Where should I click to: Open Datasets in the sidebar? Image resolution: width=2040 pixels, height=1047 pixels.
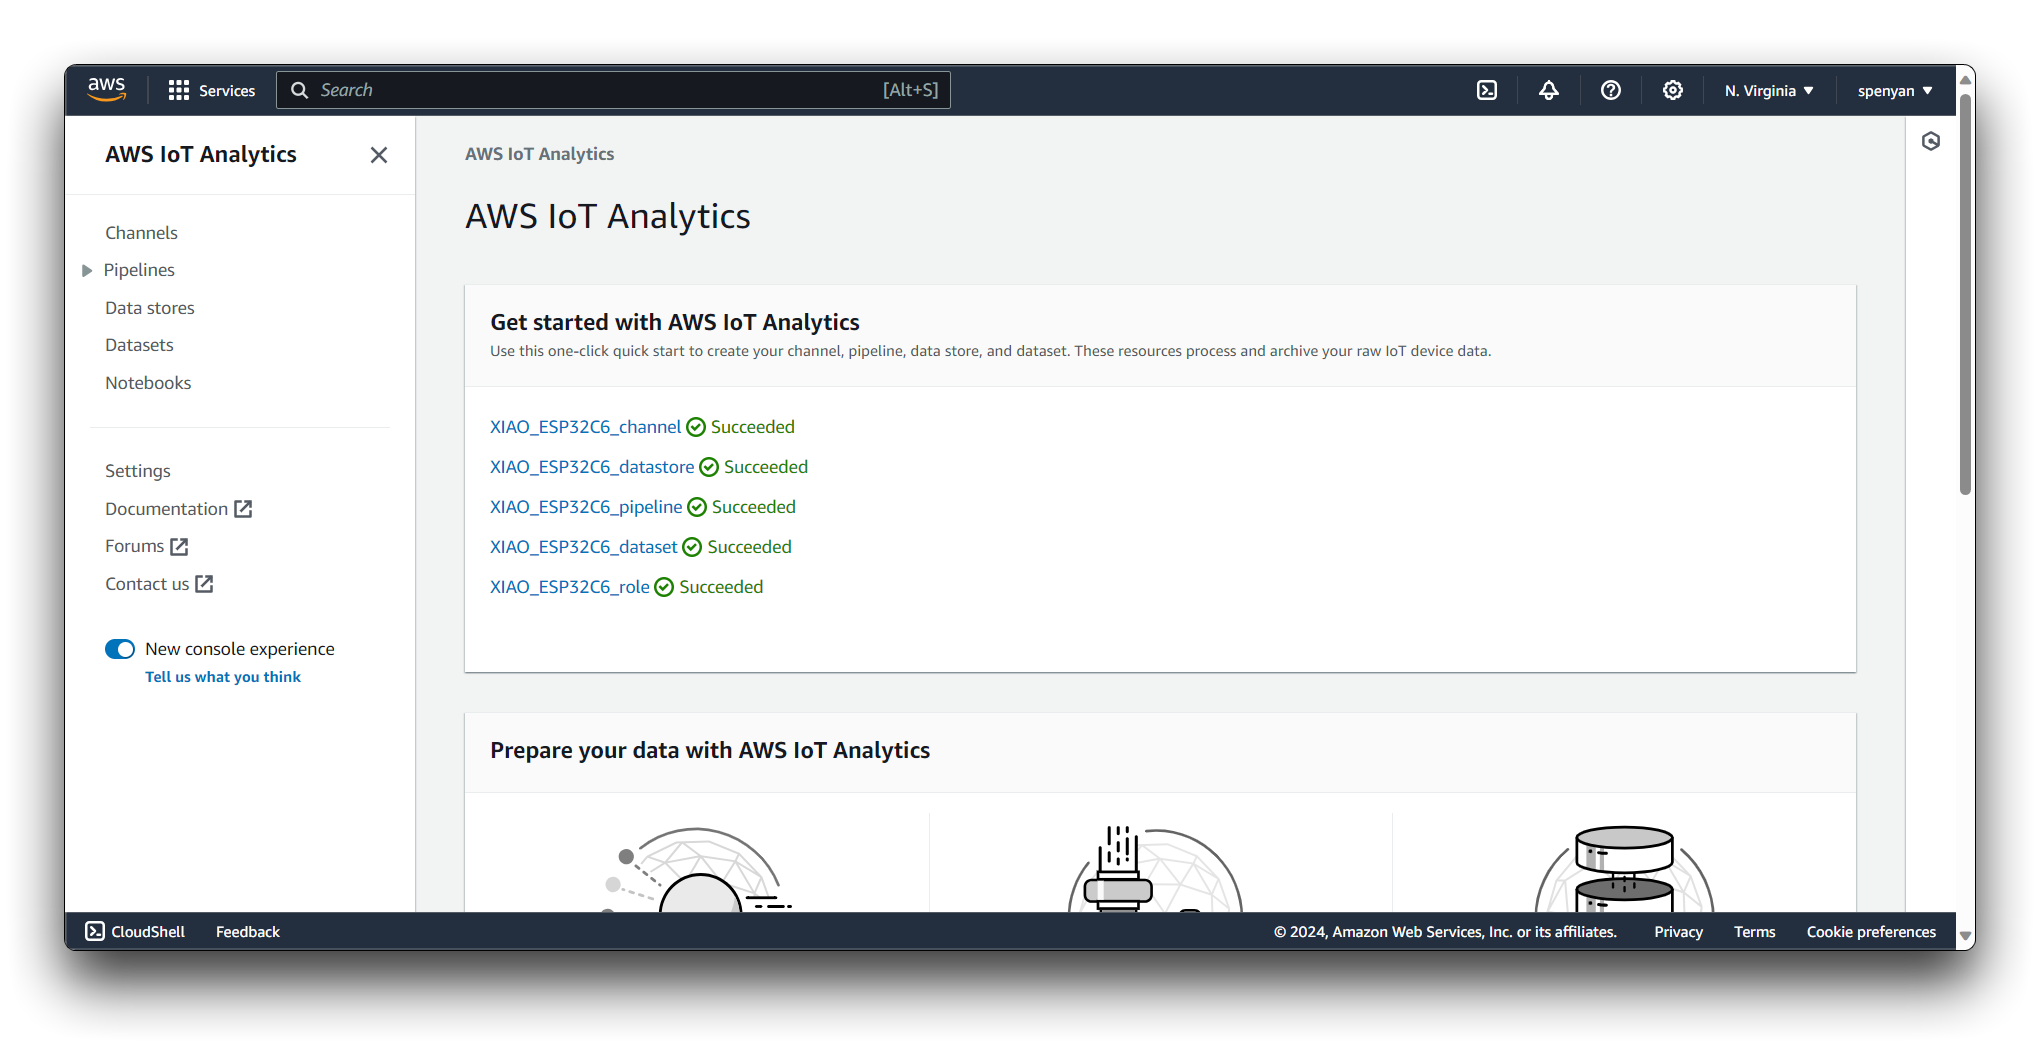tap(139, 345)
